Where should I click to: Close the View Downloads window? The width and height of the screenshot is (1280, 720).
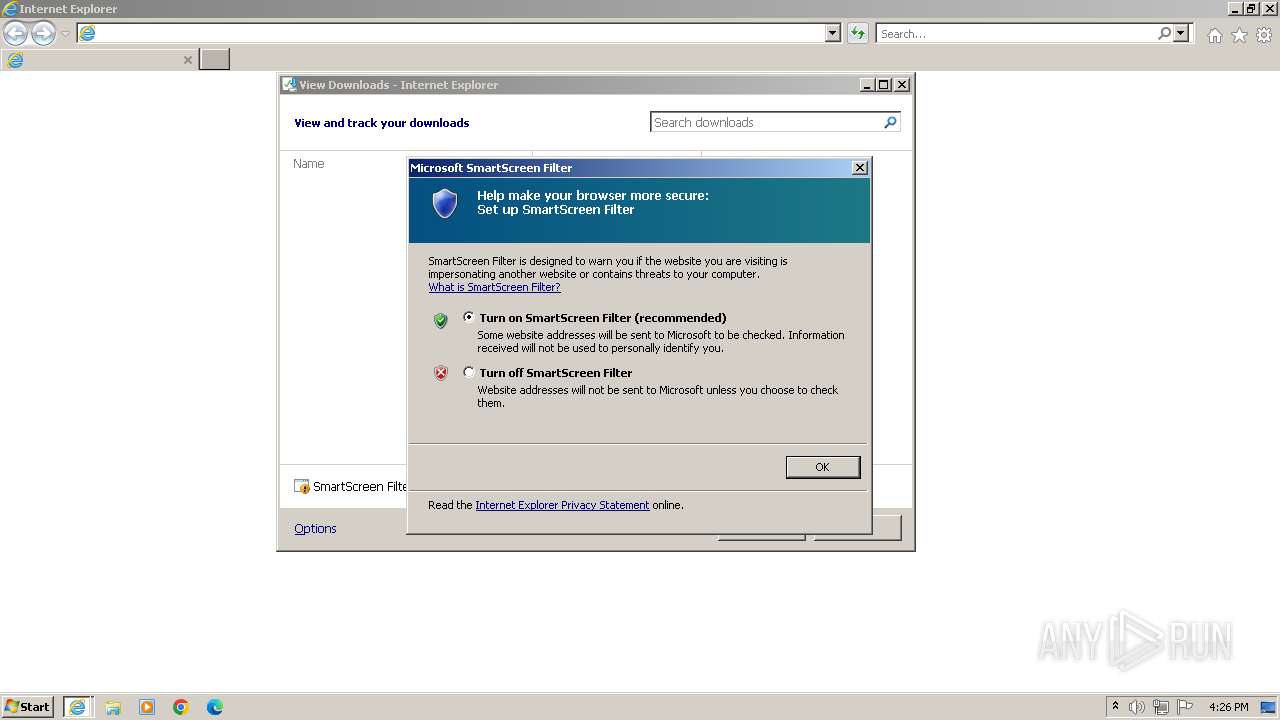click(x=901, y=85)
